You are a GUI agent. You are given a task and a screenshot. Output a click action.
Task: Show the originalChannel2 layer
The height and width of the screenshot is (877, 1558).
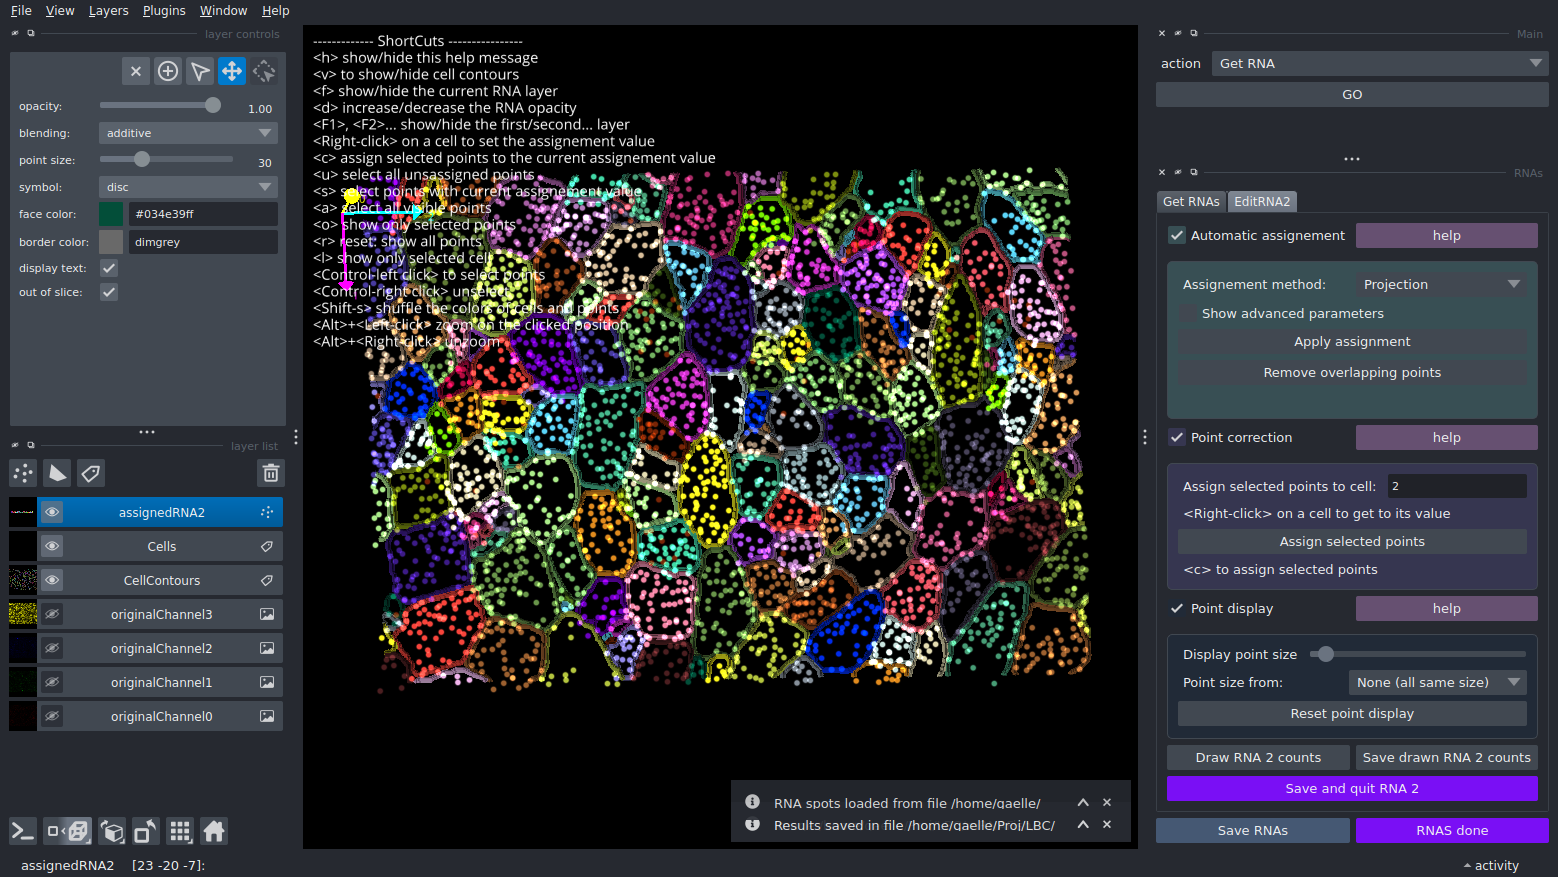52,648
